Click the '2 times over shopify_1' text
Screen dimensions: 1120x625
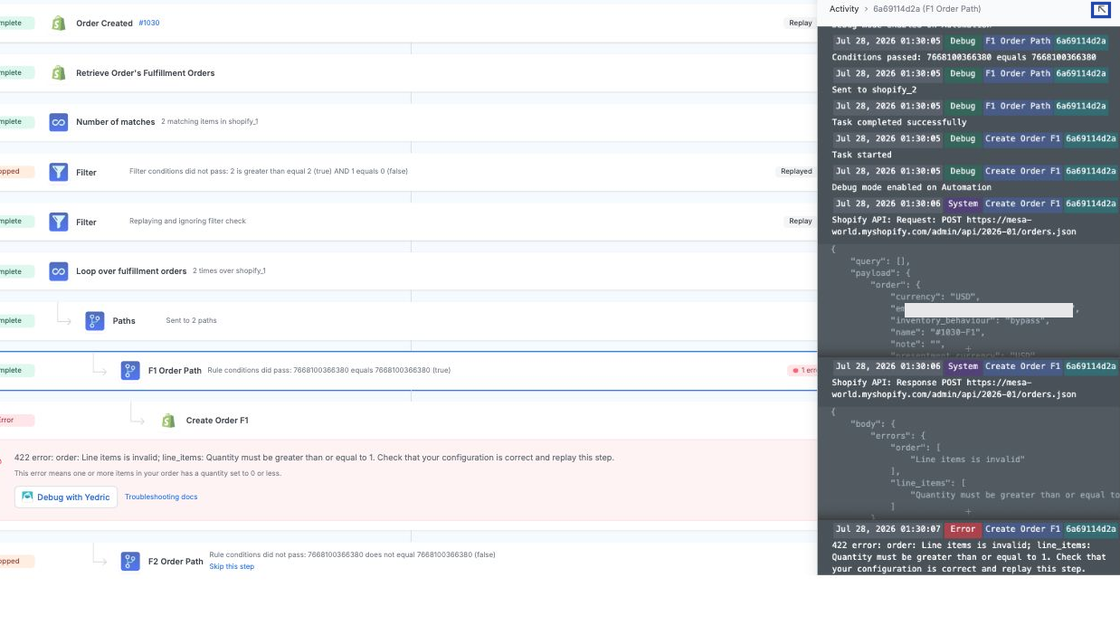pyautogui.click(x=229, y=271)
